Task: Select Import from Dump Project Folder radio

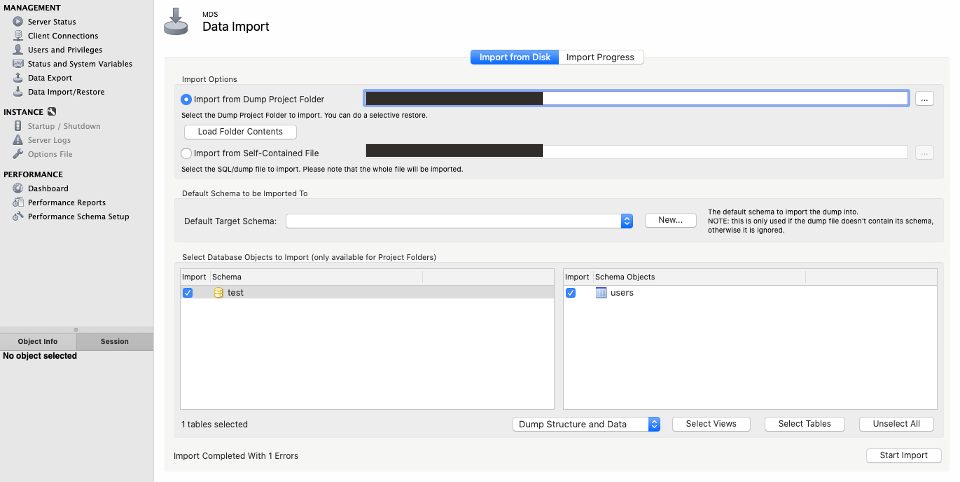Action: pos(187,99)
